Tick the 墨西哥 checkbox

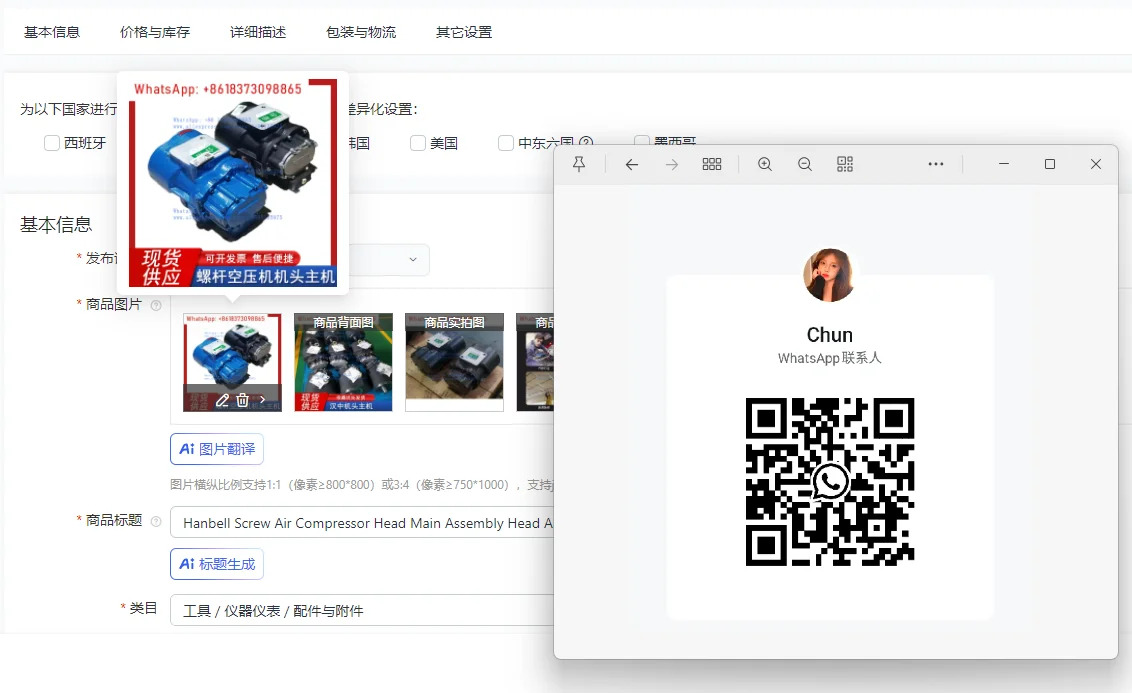pyautogui.click(x=642, y=140)
